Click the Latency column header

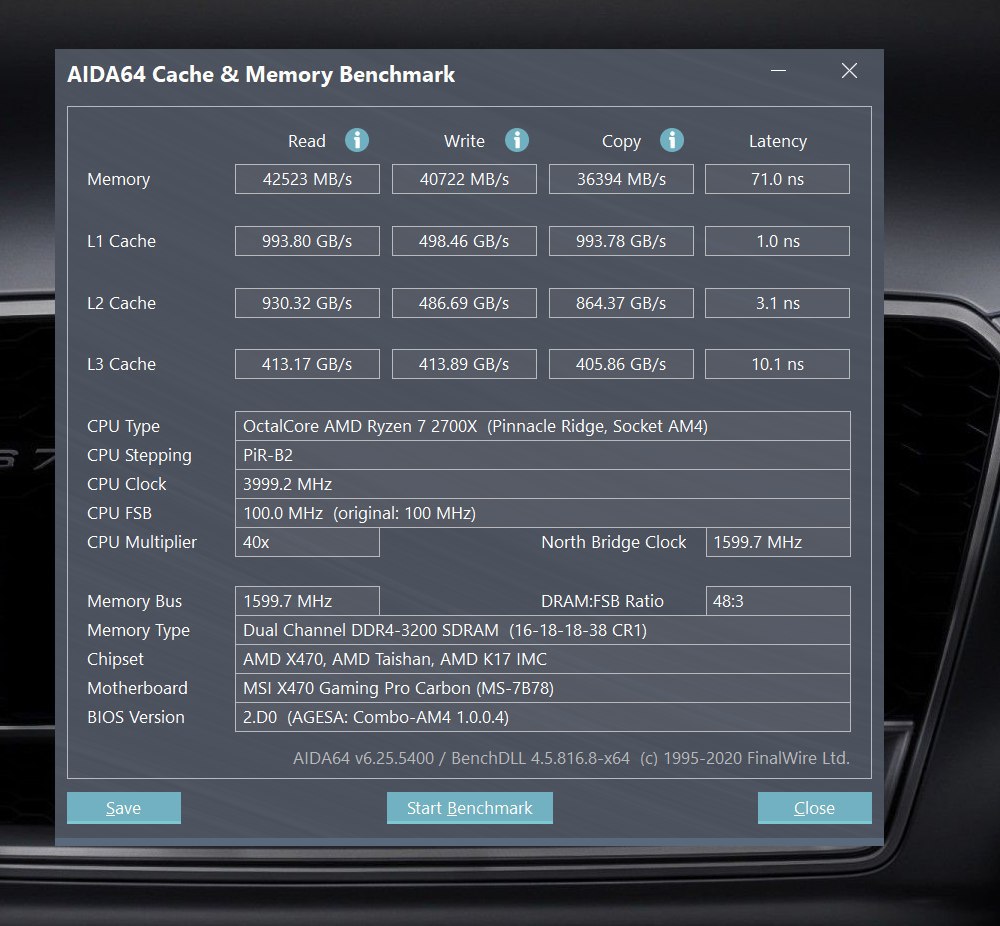(x=777, y=142)
